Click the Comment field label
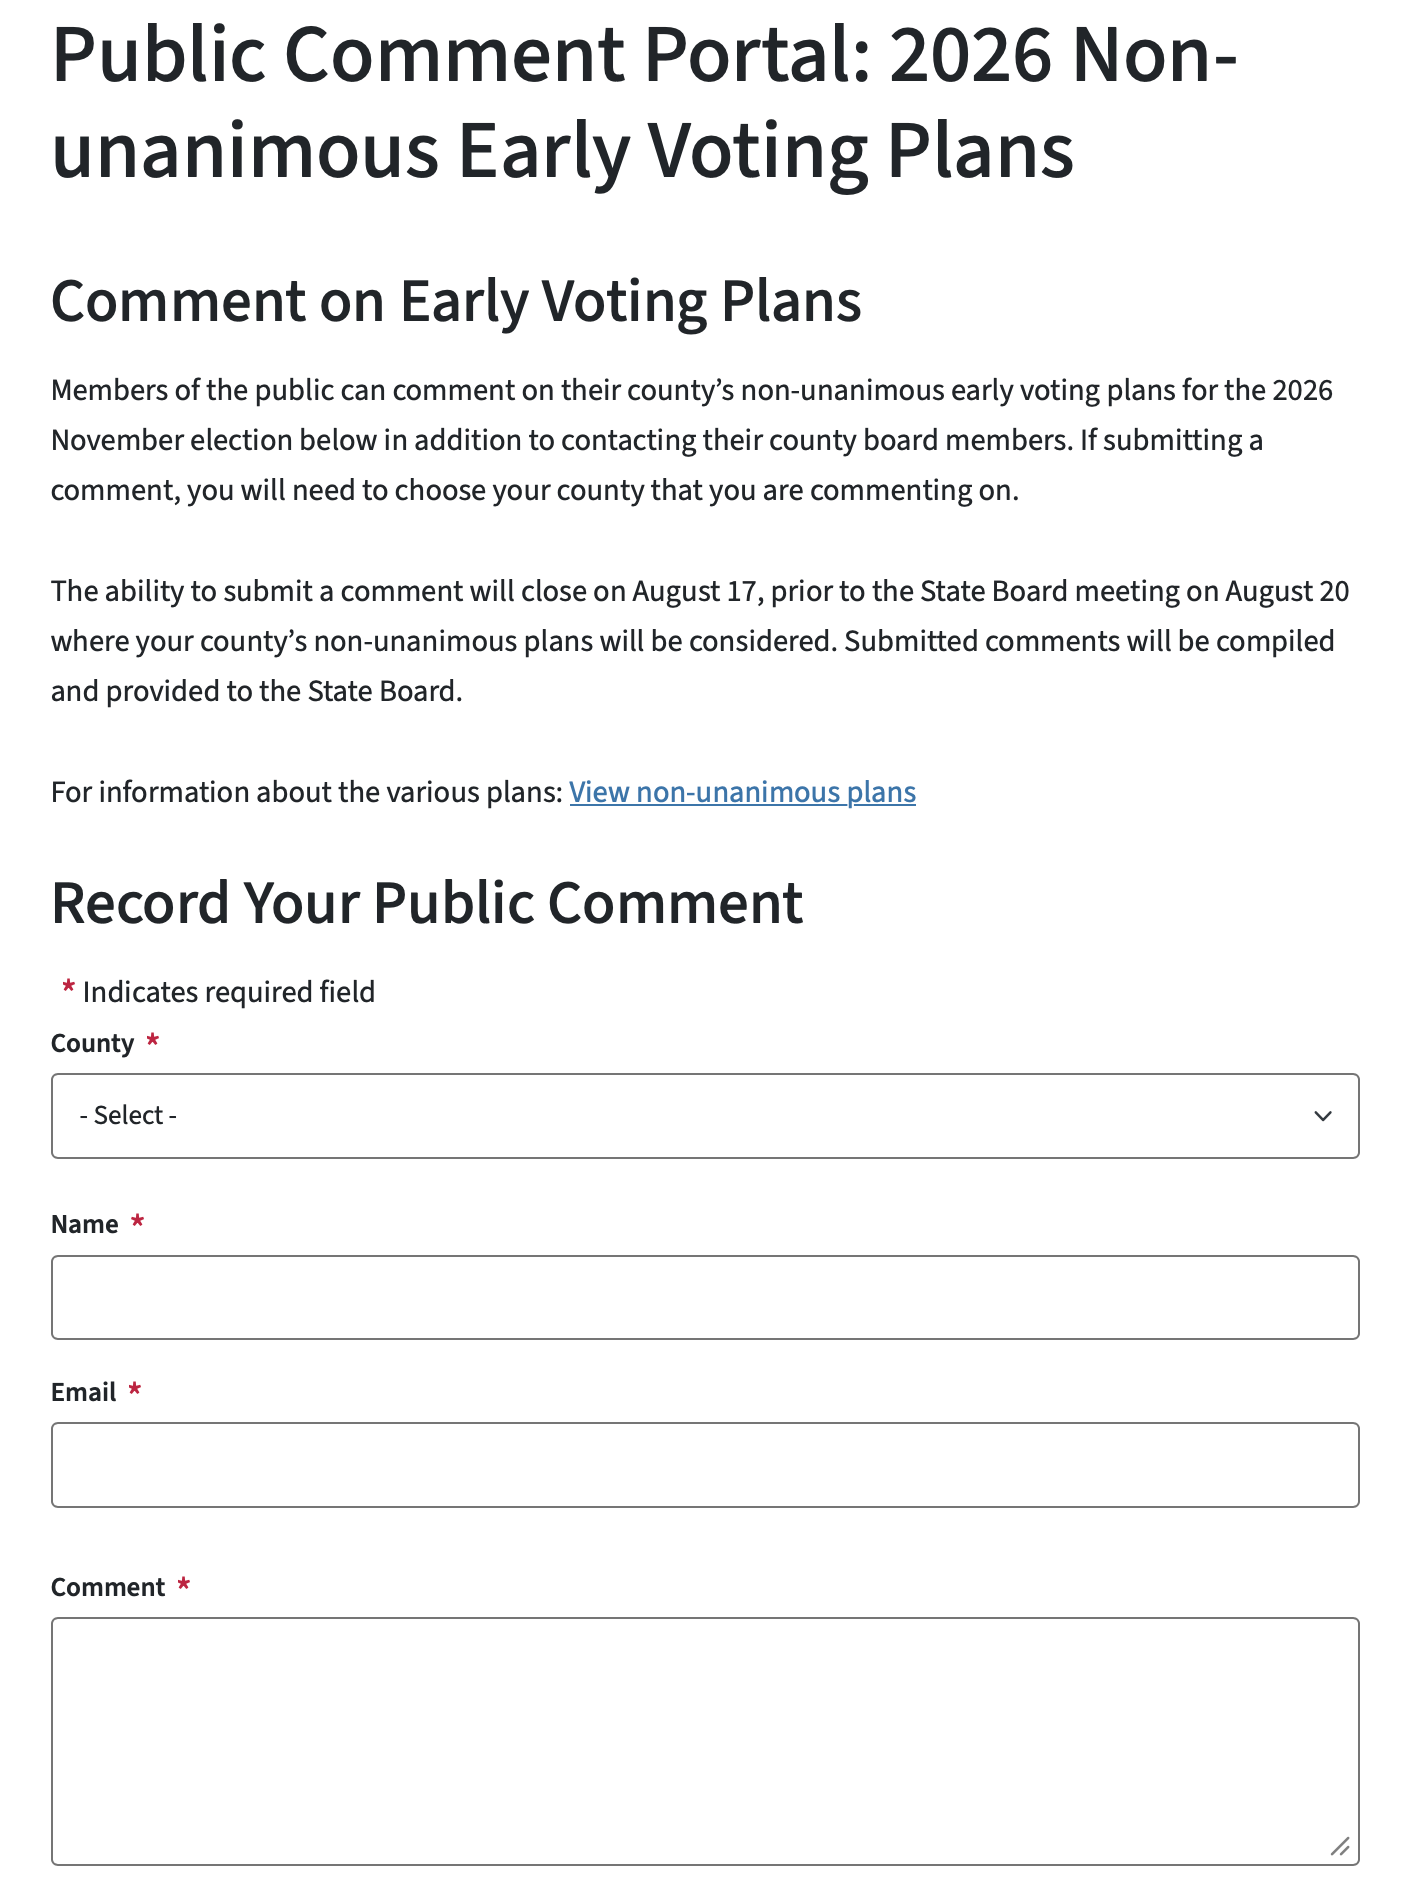Image resolution: width=1424 pixels, height=1890 pixels. [108, 1587]
